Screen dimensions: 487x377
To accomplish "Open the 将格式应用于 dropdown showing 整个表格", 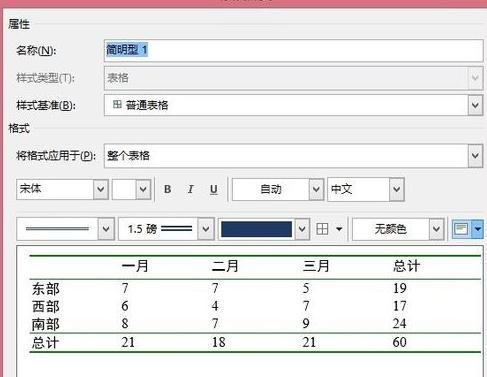I will pos(293,155).
